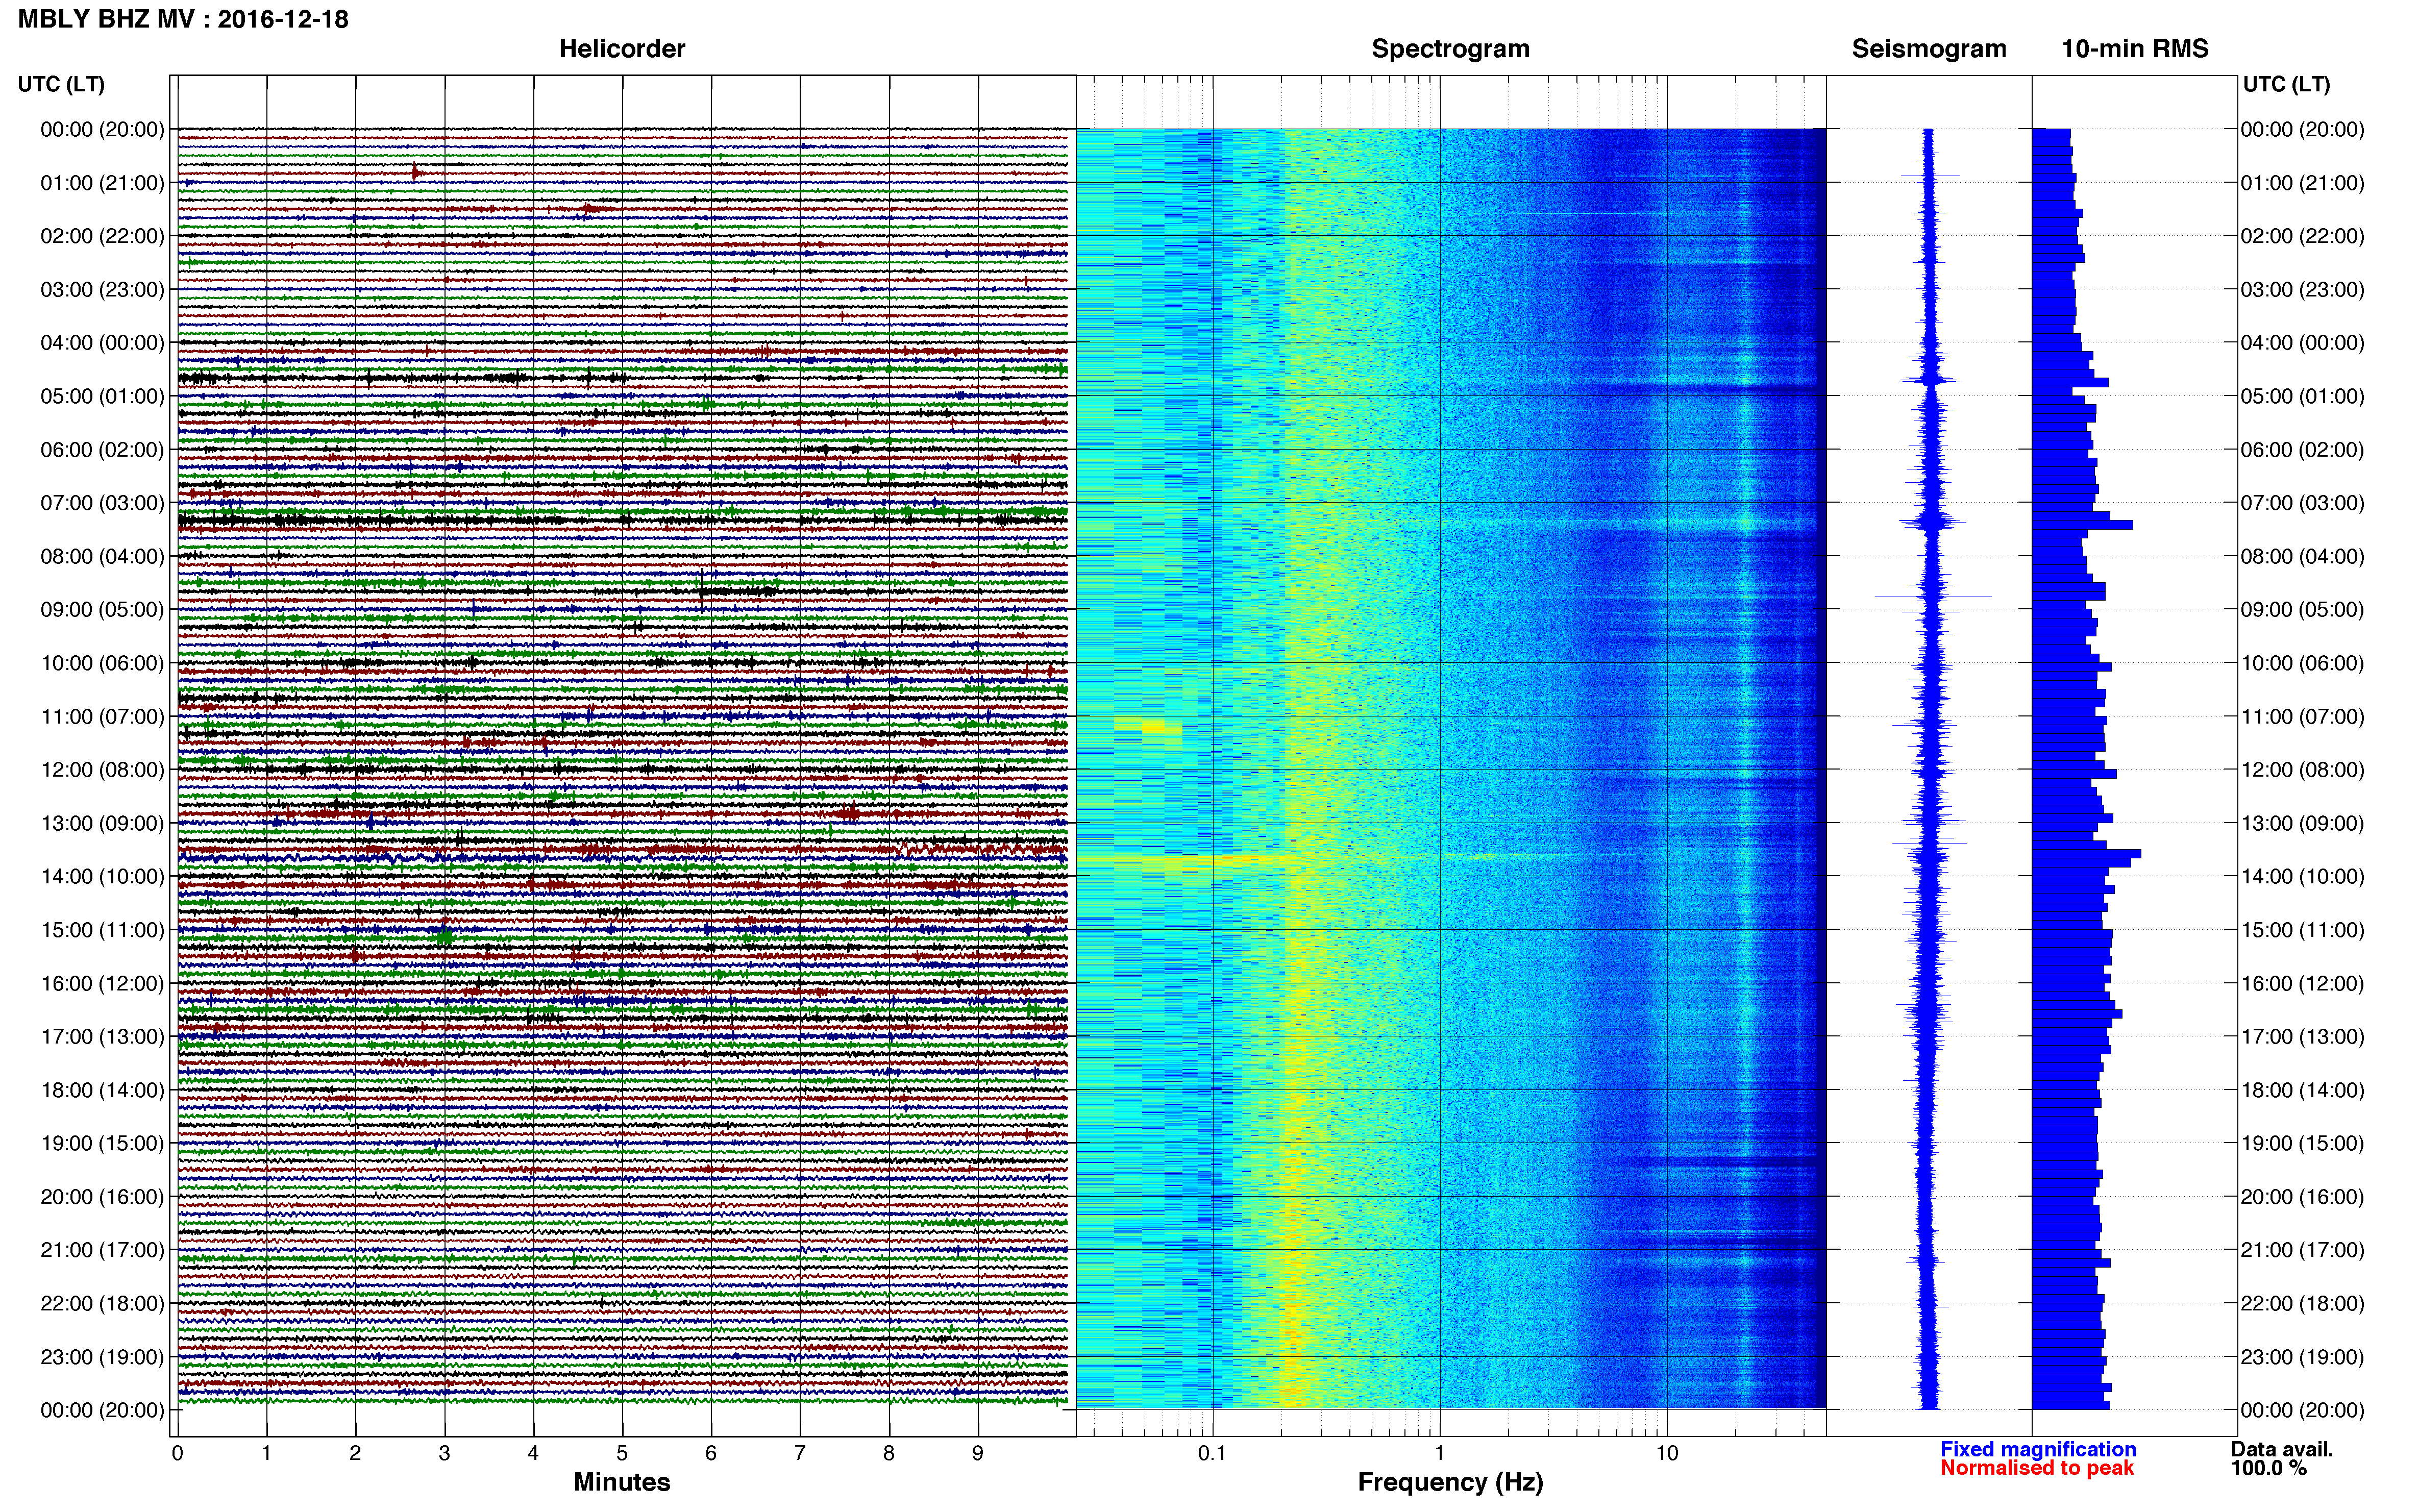Viewport: 2419px width, 1512px height.
Task: Click left time label '02:00 (22:00)'
Action: click(x=102, y=236)
